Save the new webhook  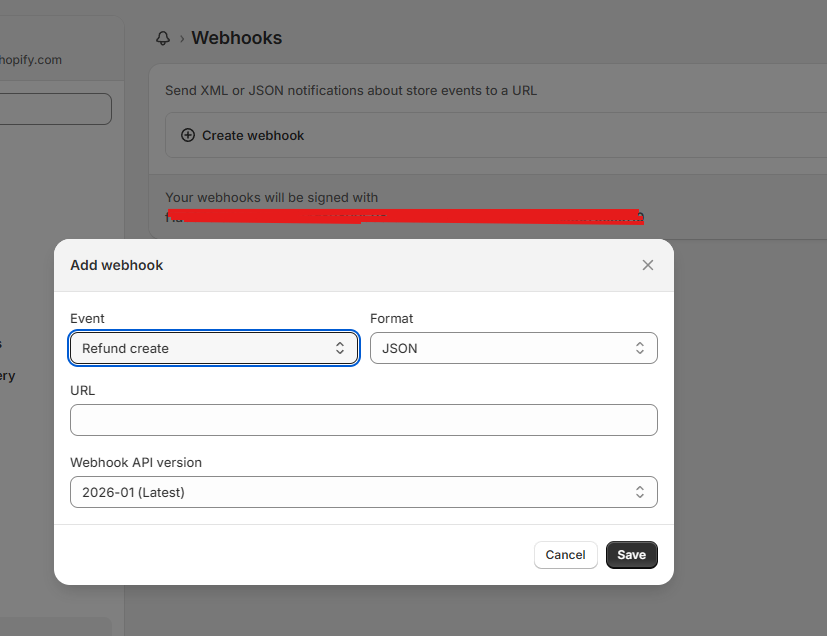(631, 554)
